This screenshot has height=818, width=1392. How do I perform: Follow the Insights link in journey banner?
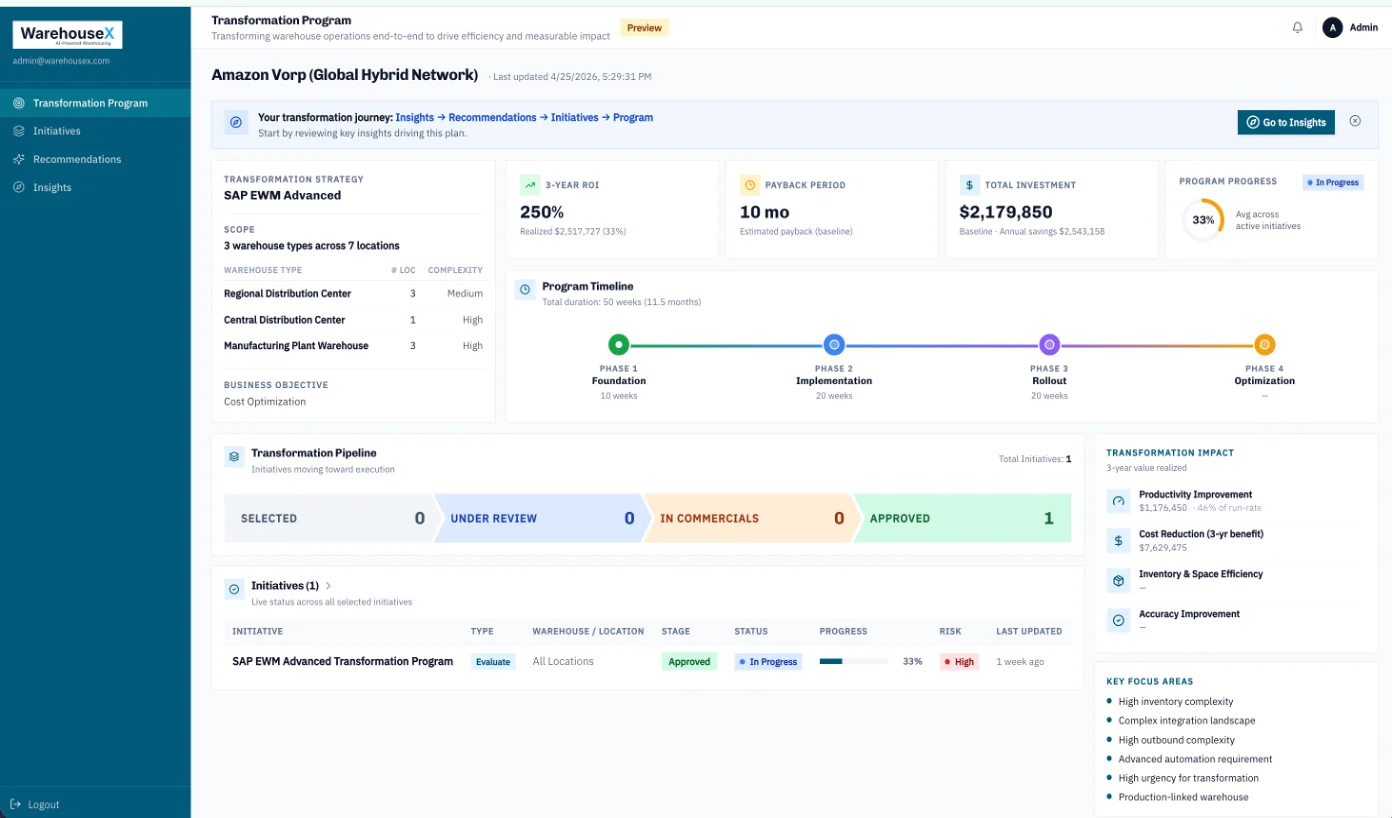point(415,117)
